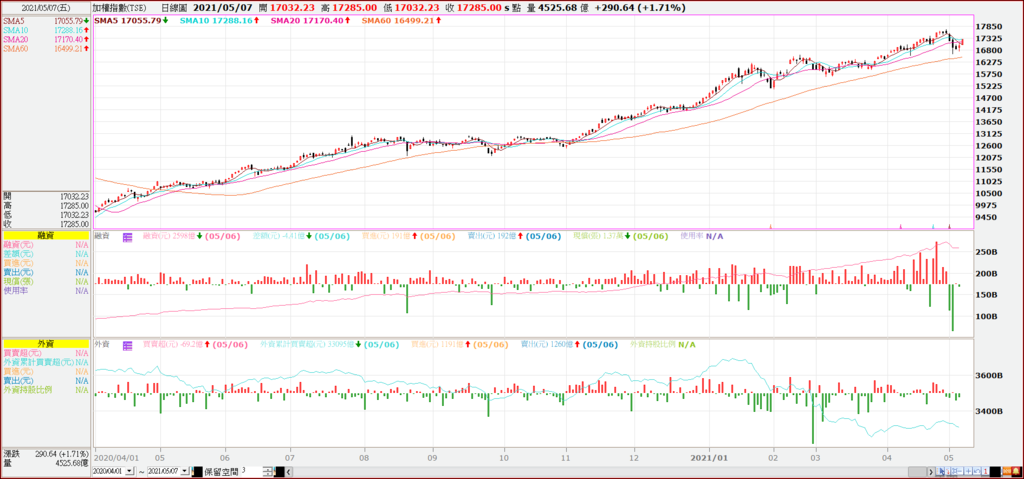Screen dimensions: 1024x479
Task: Click the 加權指數(TSE) title
Action: coord(120,8)
